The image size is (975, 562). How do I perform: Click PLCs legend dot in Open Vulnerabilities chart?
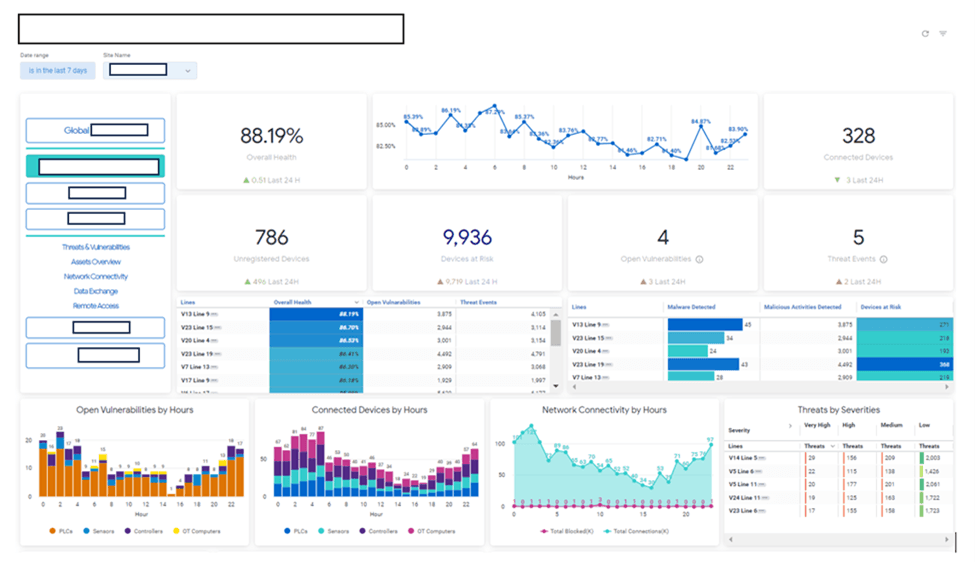[52, 531]
